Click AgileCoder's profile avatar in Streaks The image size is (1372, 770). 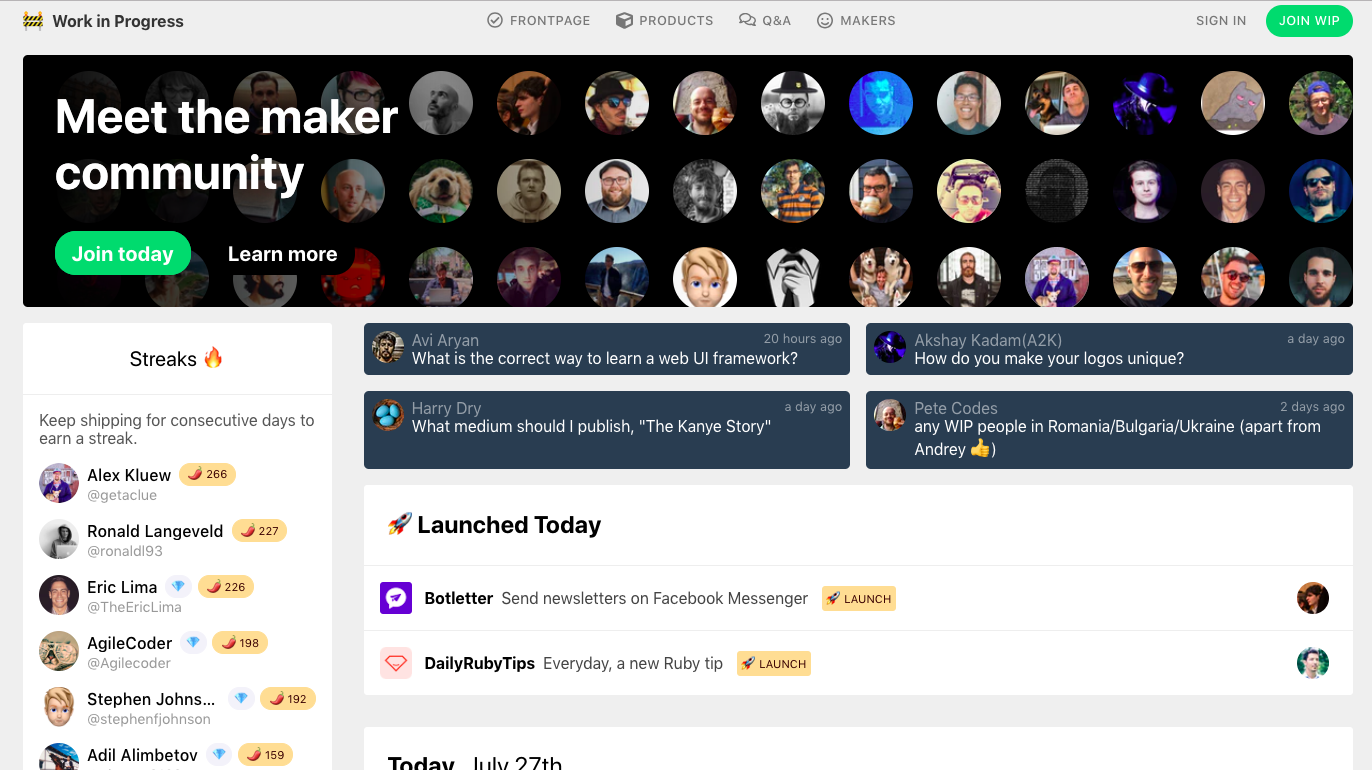(59, 651)
